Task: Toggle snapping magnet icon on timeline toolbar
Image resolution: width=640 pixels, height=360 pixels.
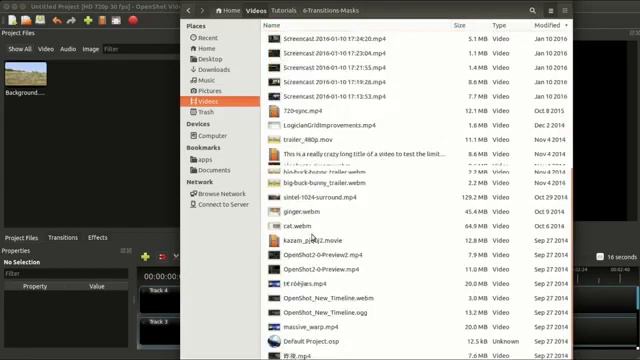Action: point(163,257)
